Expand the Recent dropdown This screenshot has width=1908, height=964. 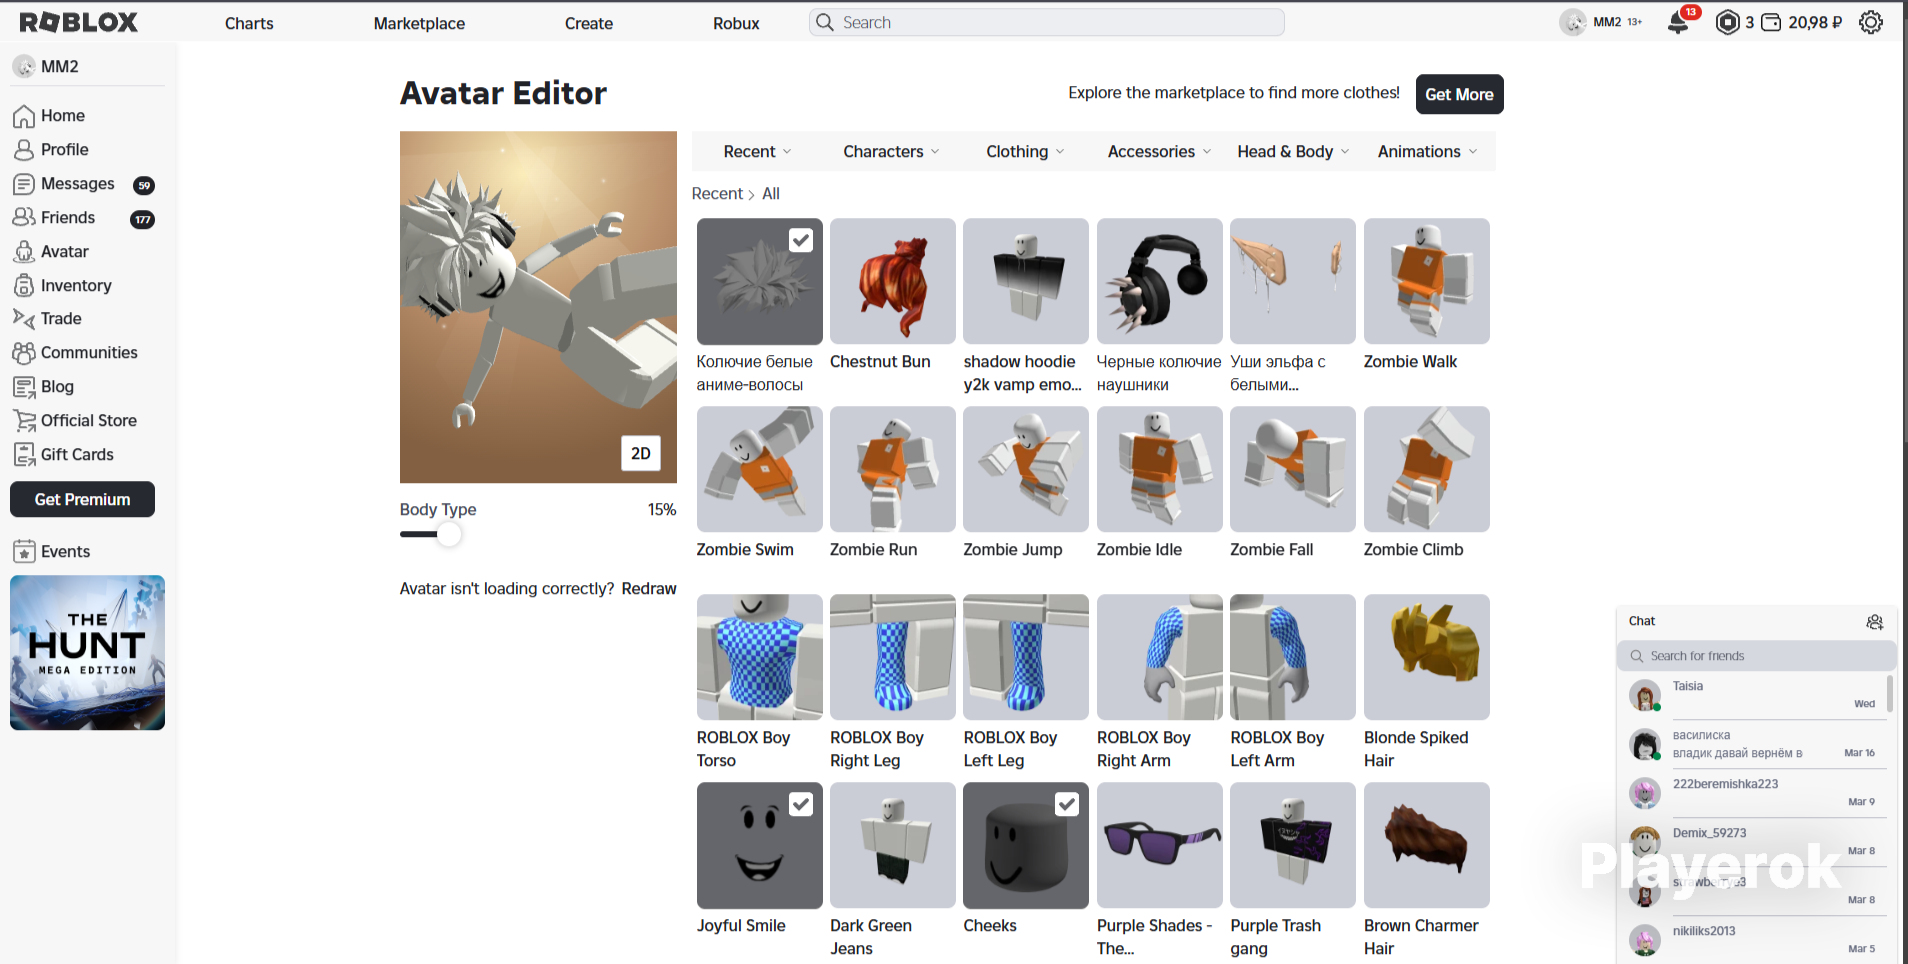pyautogui.click(x=758, y=151)
